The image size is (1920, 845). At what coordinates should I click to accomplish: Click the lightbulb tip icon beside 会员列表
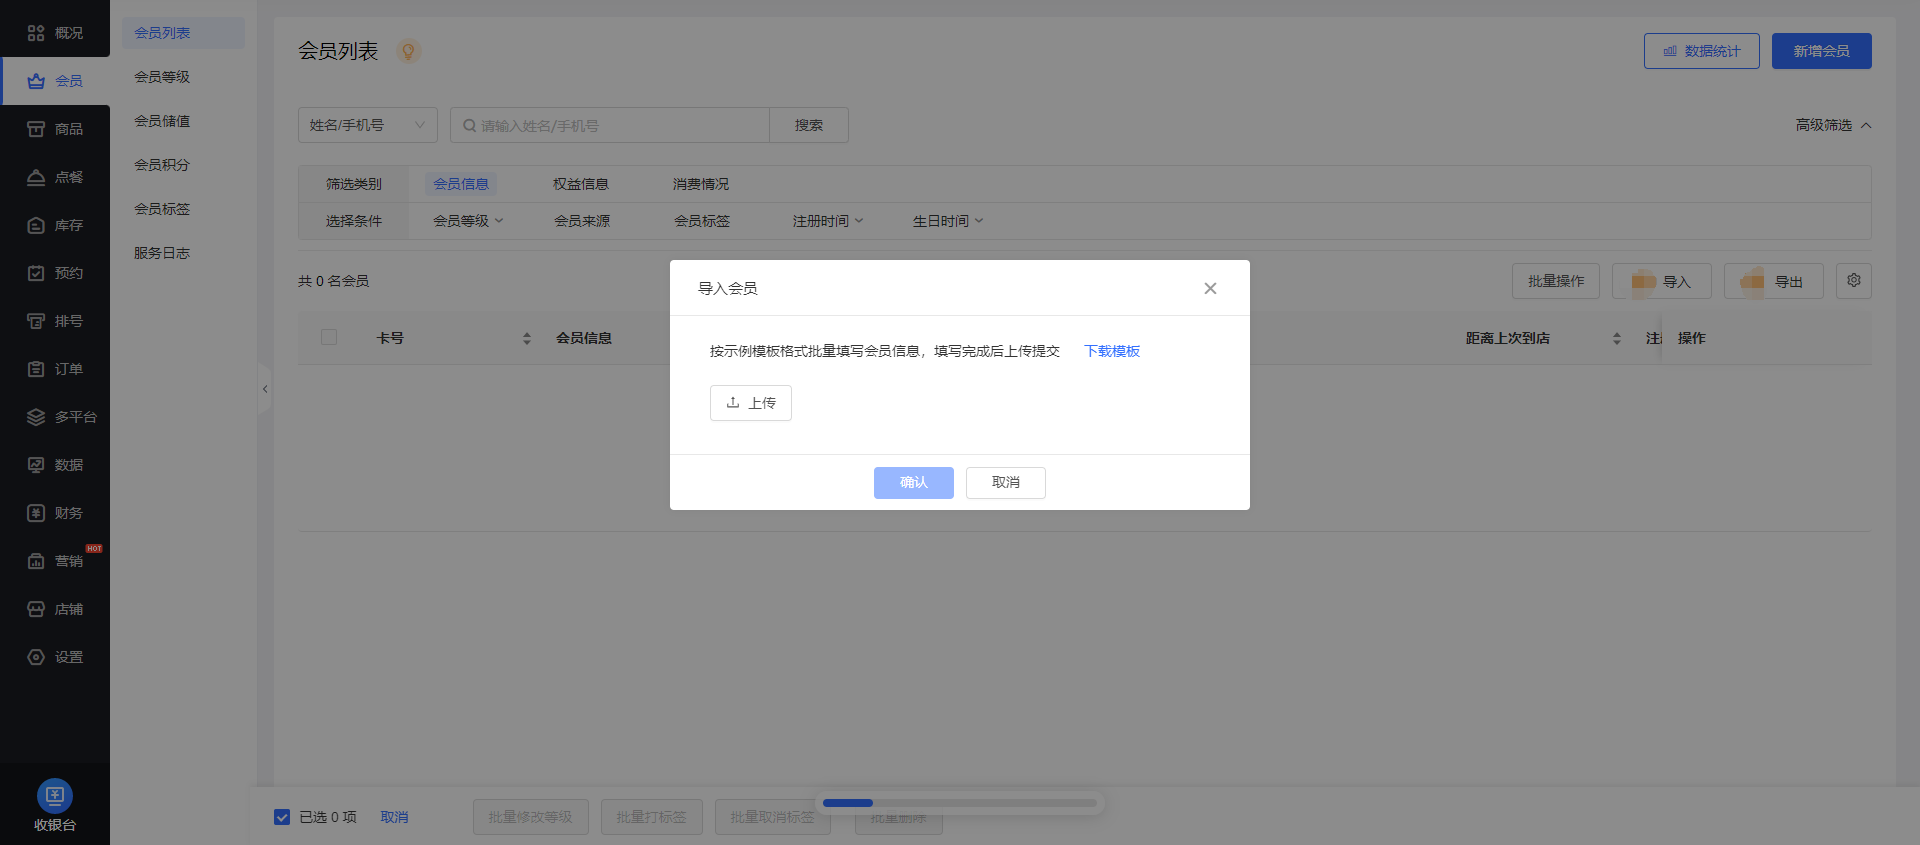(408, 51)
